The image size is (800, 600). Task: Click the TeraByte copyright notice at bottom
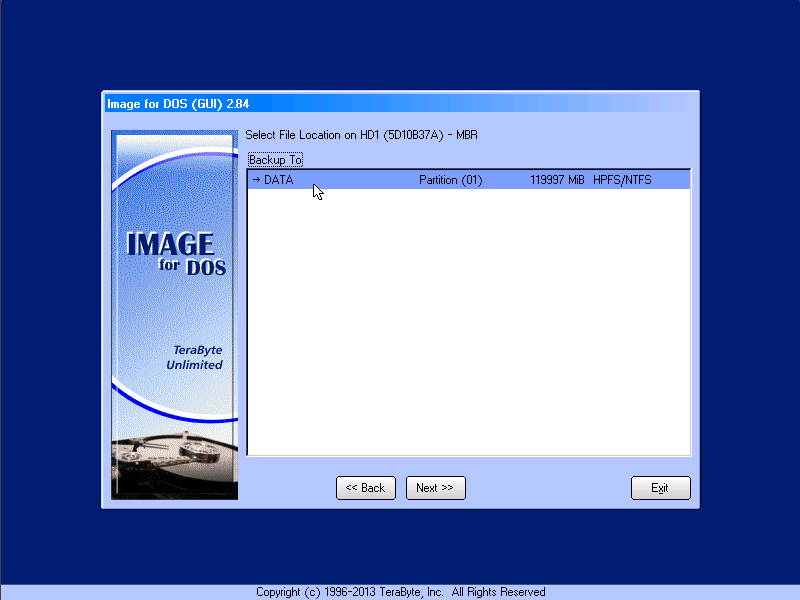pyautogui.click(x=400, y=592)
